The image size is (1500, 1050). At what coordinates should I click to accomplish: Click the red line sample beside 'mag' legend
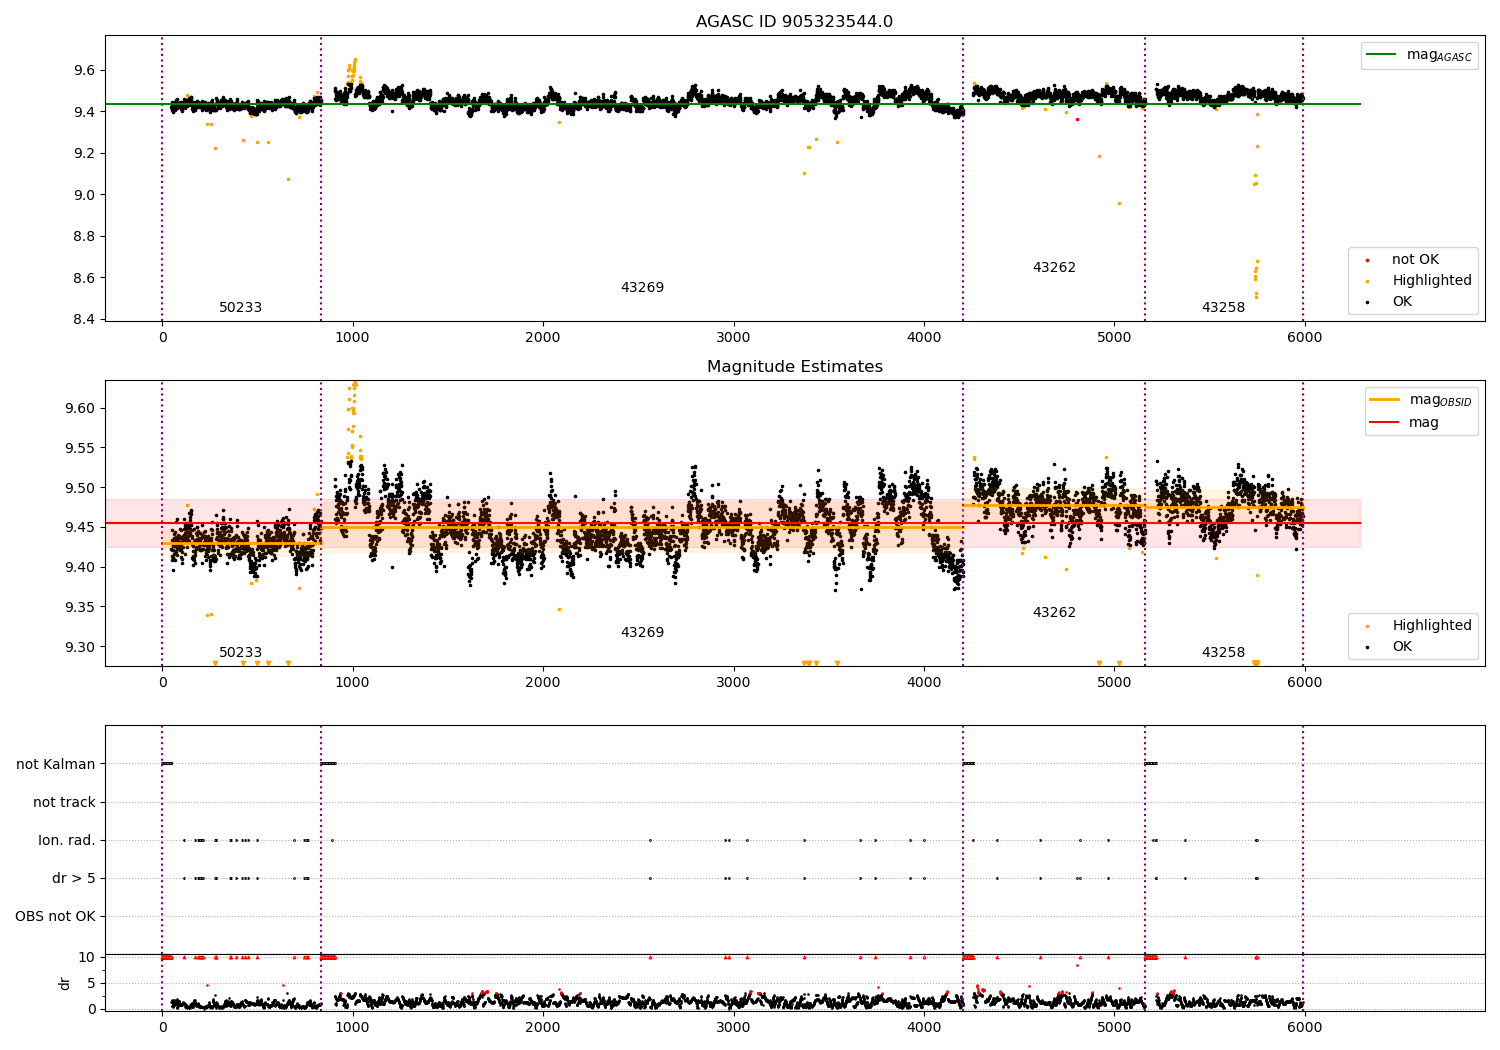click(x=1385, y=423)
